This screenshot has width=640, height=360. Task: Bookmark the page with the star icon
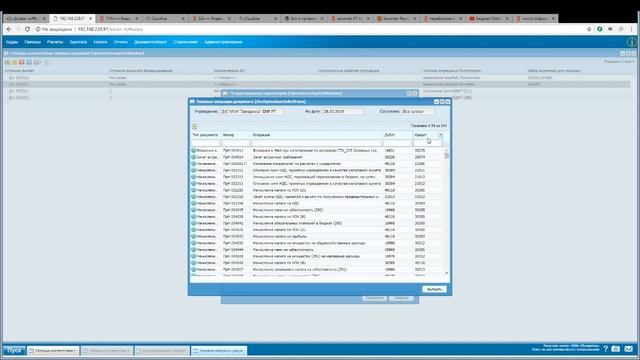589,29
